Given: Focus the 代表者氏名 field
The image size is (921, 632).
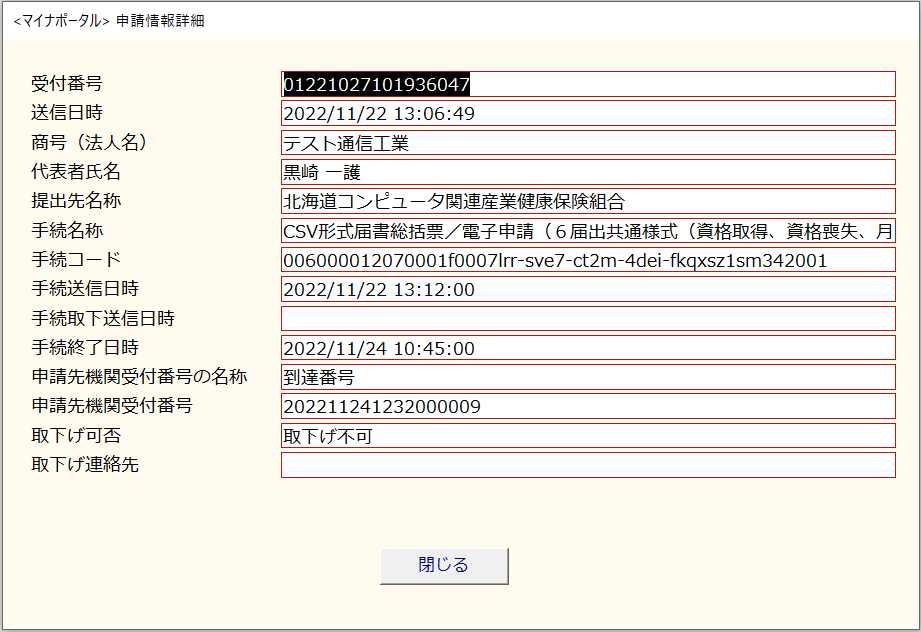Looking at the screenshot, I should click(587, 172).
